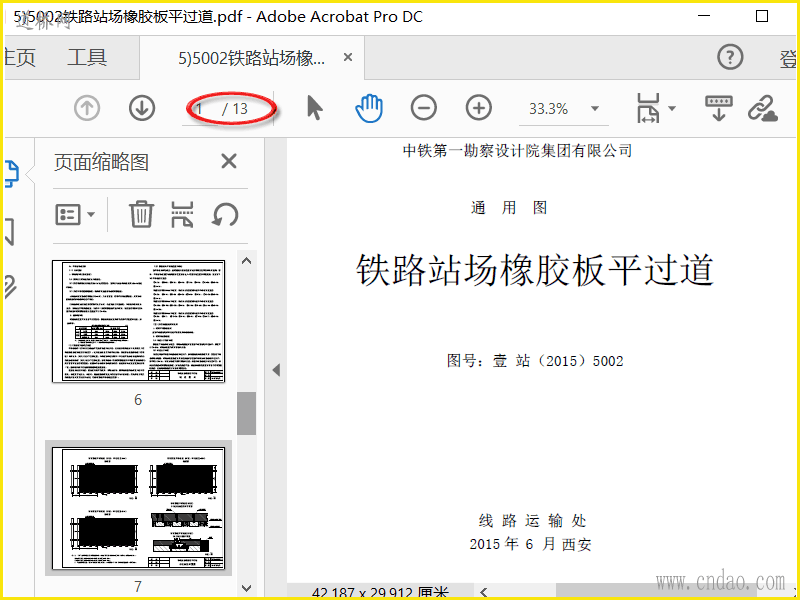Click the print pages icon in thumbnail panel
This screenshot has height=600, width=800.
[182, 214]
